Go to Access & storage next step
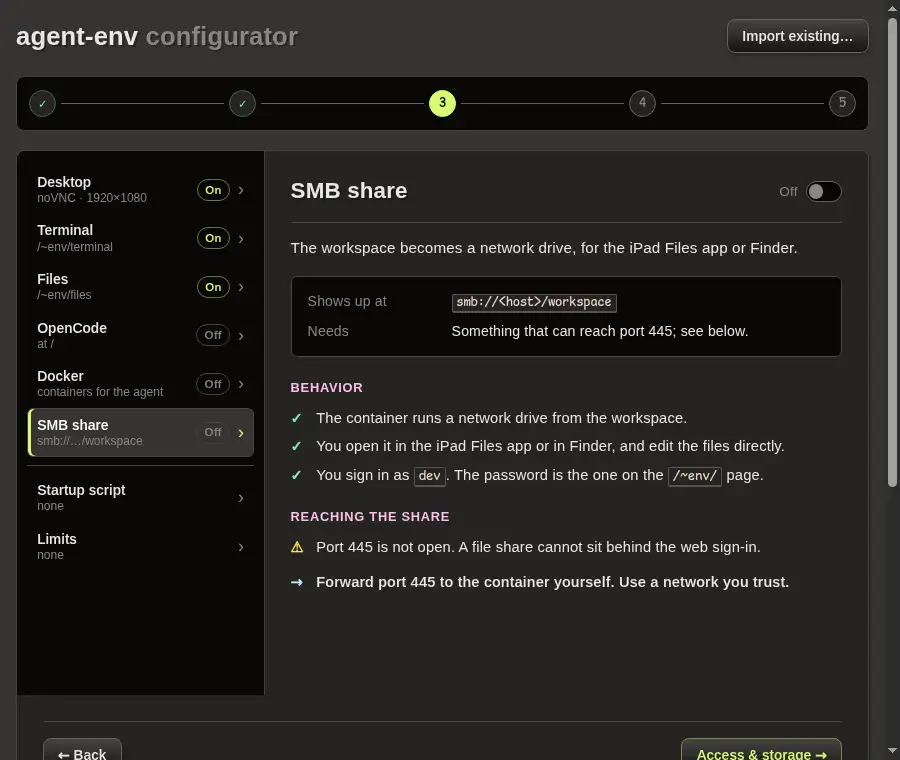This screenshot has height=760, width=900. pos(761,752)
